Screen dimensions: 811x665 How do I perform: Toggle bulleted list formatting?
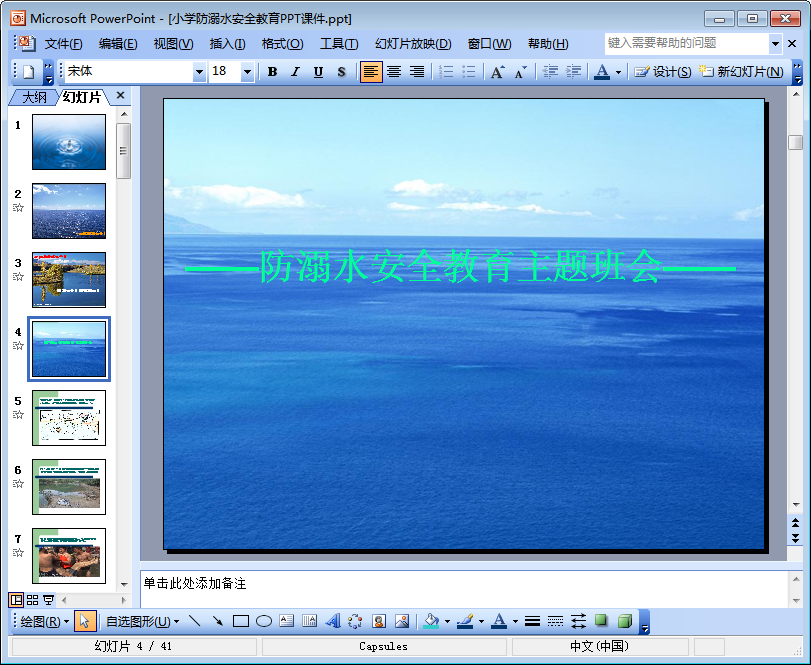pyautogui.click(x=469, y=72)
